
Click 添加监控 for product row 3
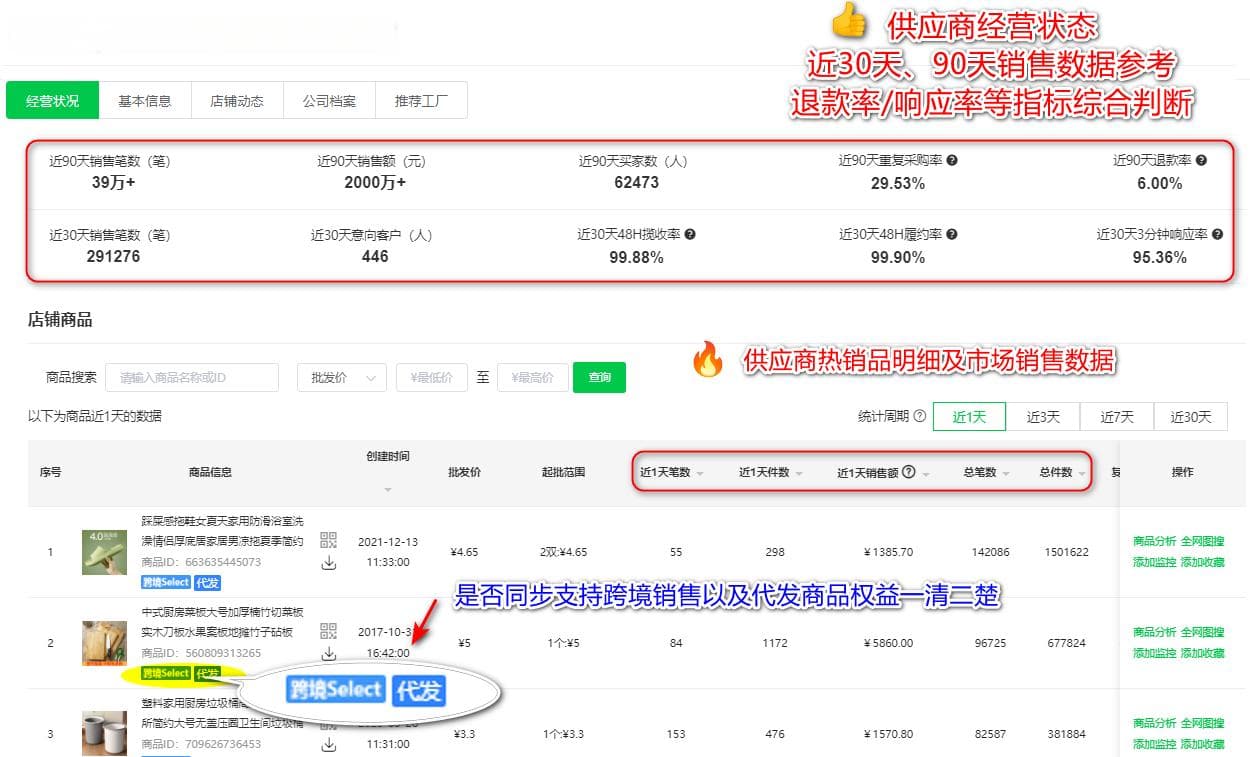pos(1155,744)
